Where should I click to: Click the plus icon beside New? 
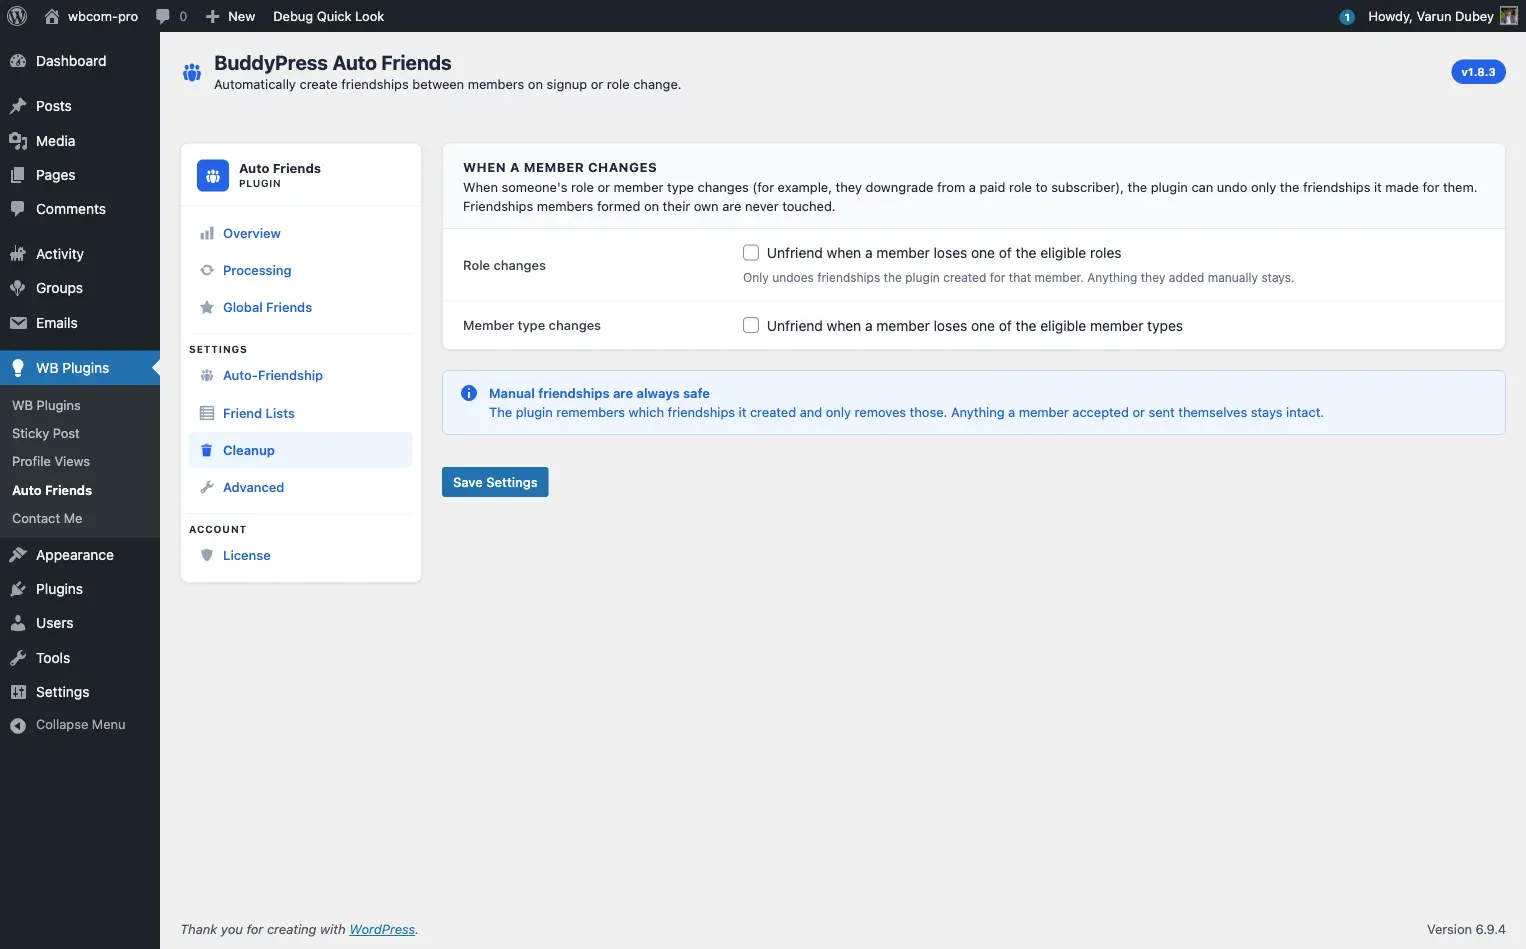point(212,16)
